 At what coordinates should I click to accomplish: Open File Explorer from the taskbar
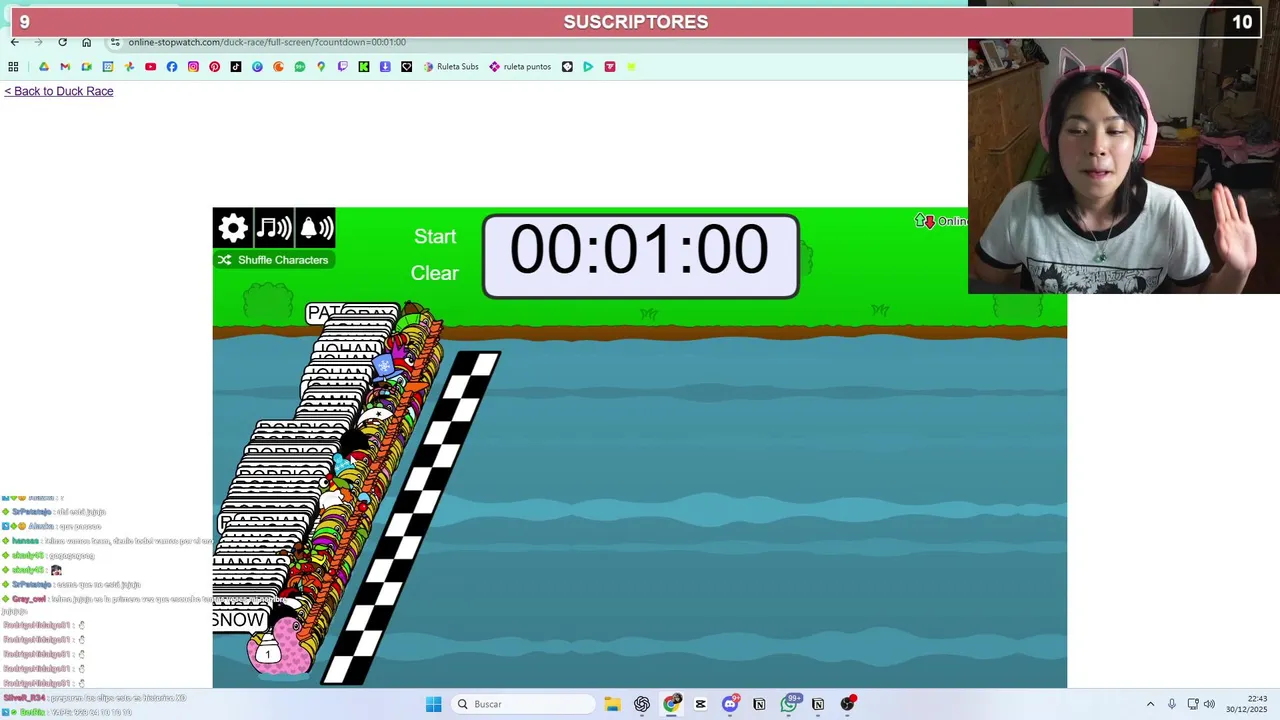(612, 704)
